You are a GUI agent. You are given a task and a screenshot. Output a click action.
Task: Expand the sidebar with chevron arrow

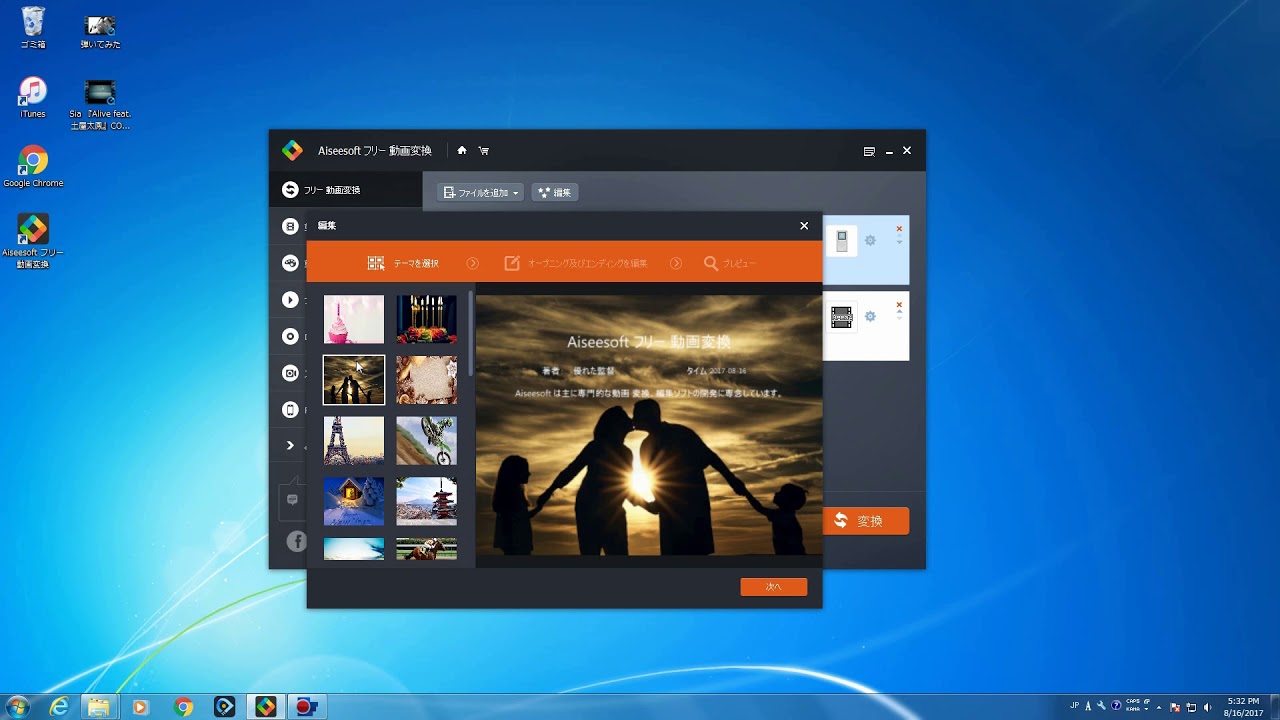[x=290, y=446]
